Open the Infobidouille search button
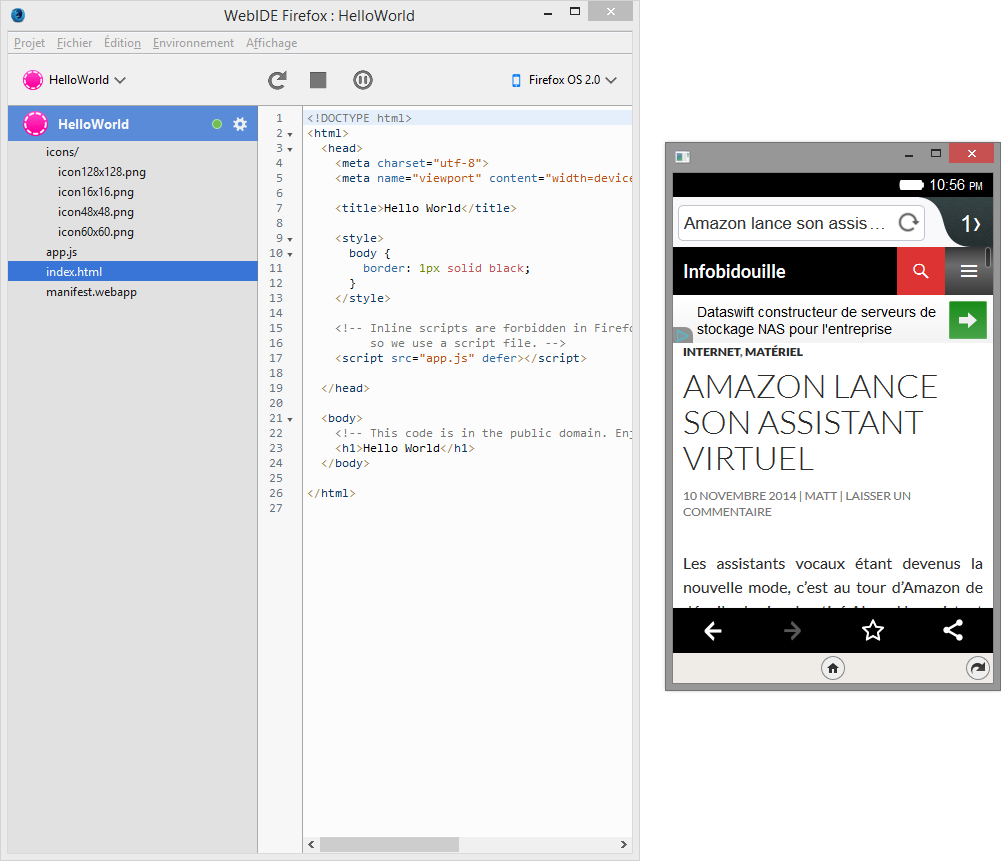Screen dimensions: 1001x861 920,271
